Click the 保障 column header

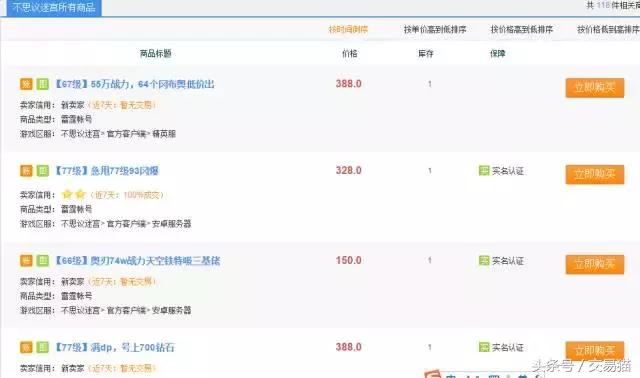(498, 53)
